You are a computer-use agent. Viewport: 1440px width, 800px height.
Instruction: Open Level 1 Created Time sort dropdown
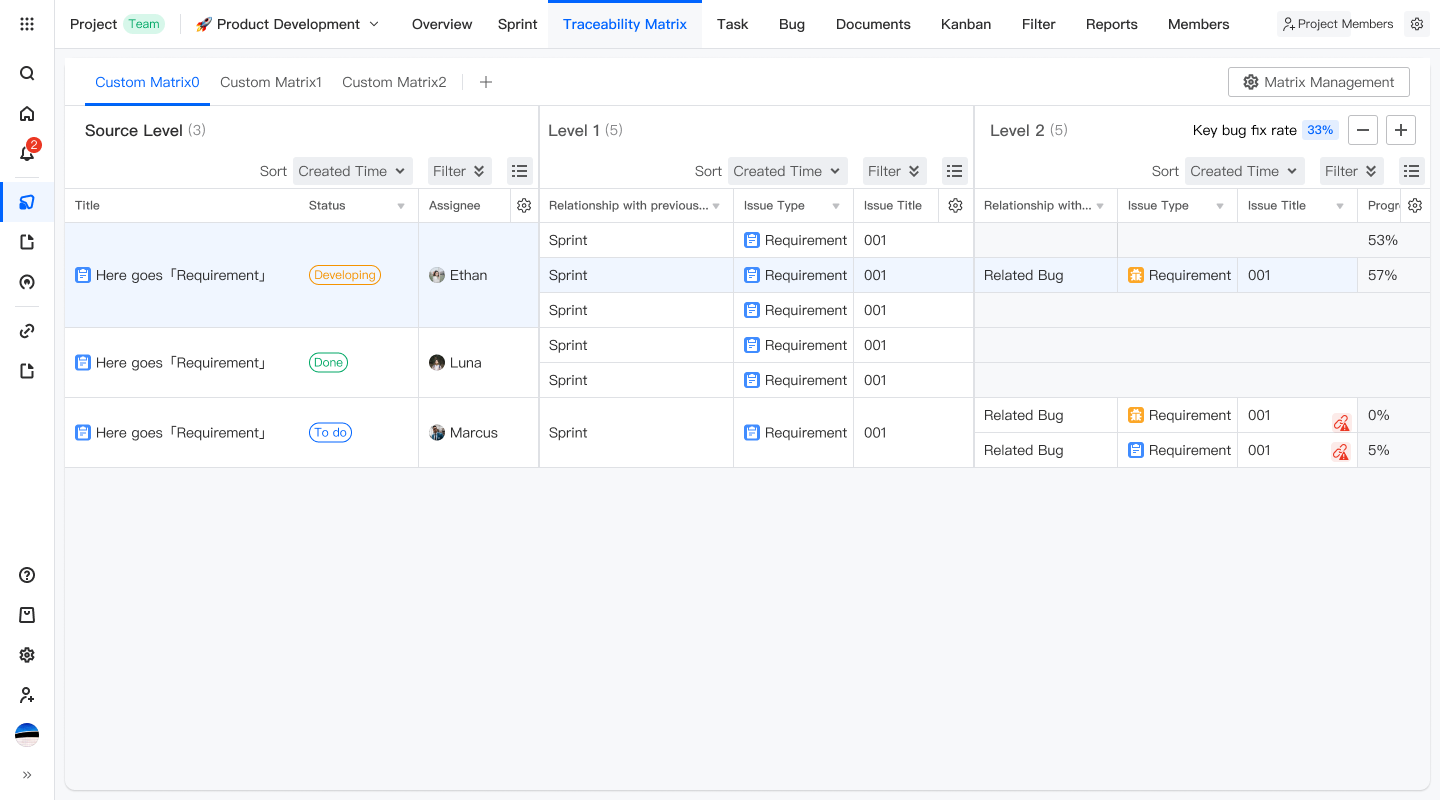tap(787, 171)
